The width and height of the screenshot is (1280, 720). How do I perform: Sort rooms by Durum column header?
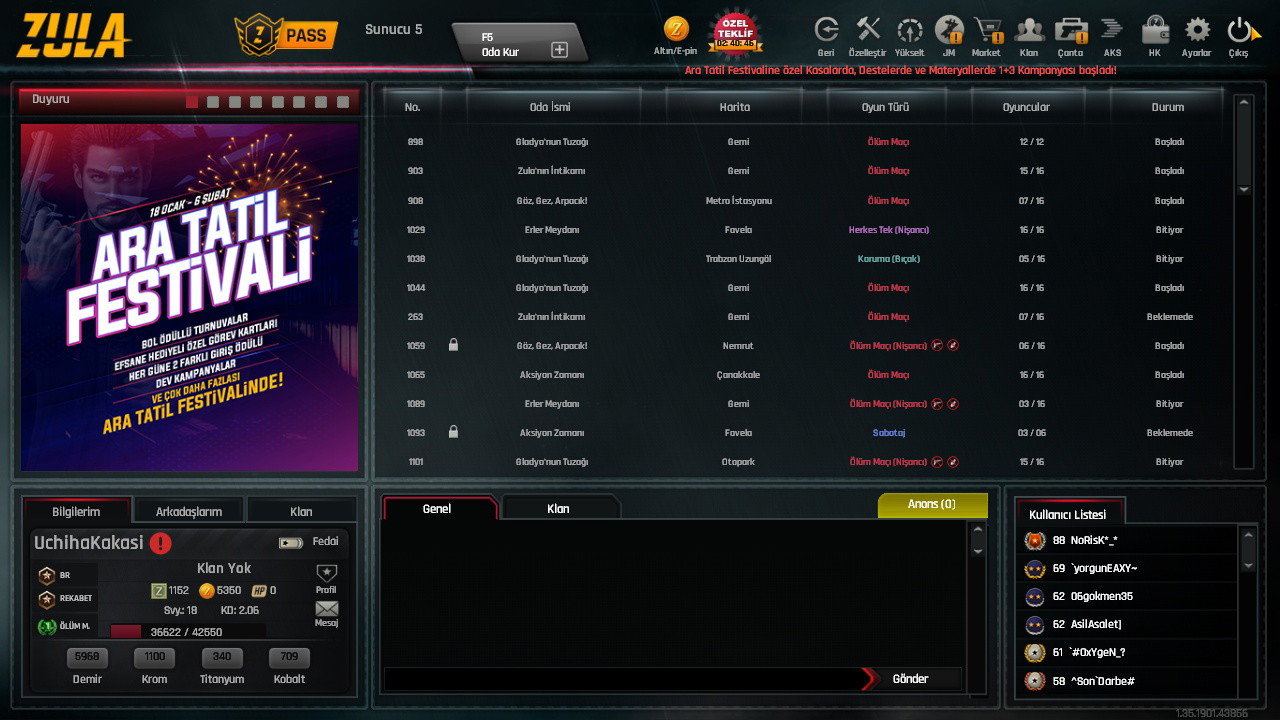tap(1167, 107)
